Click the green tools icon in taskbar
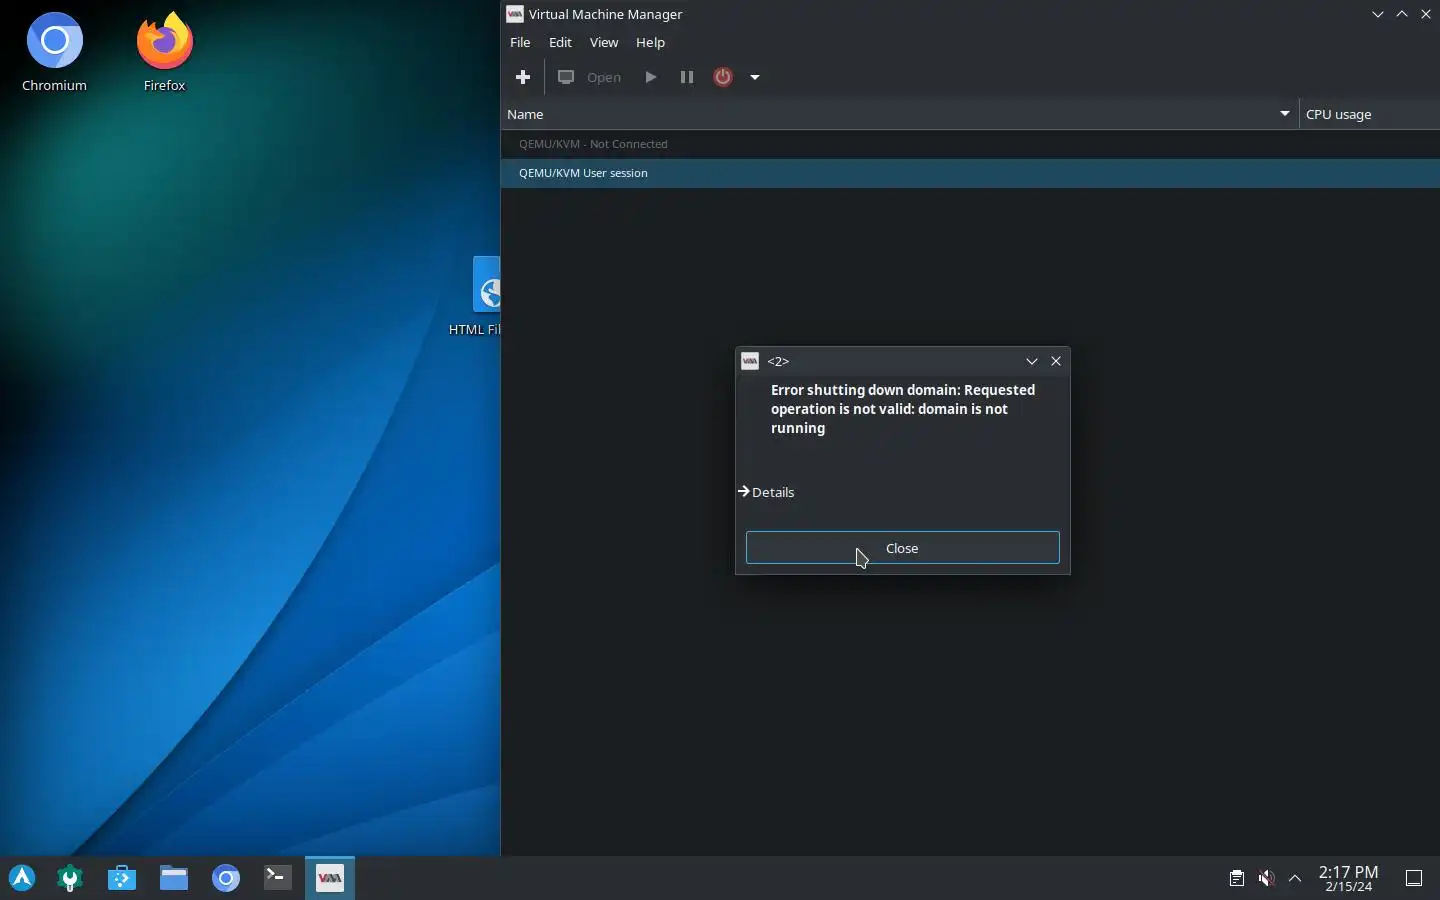 click(x=70, y=878)
